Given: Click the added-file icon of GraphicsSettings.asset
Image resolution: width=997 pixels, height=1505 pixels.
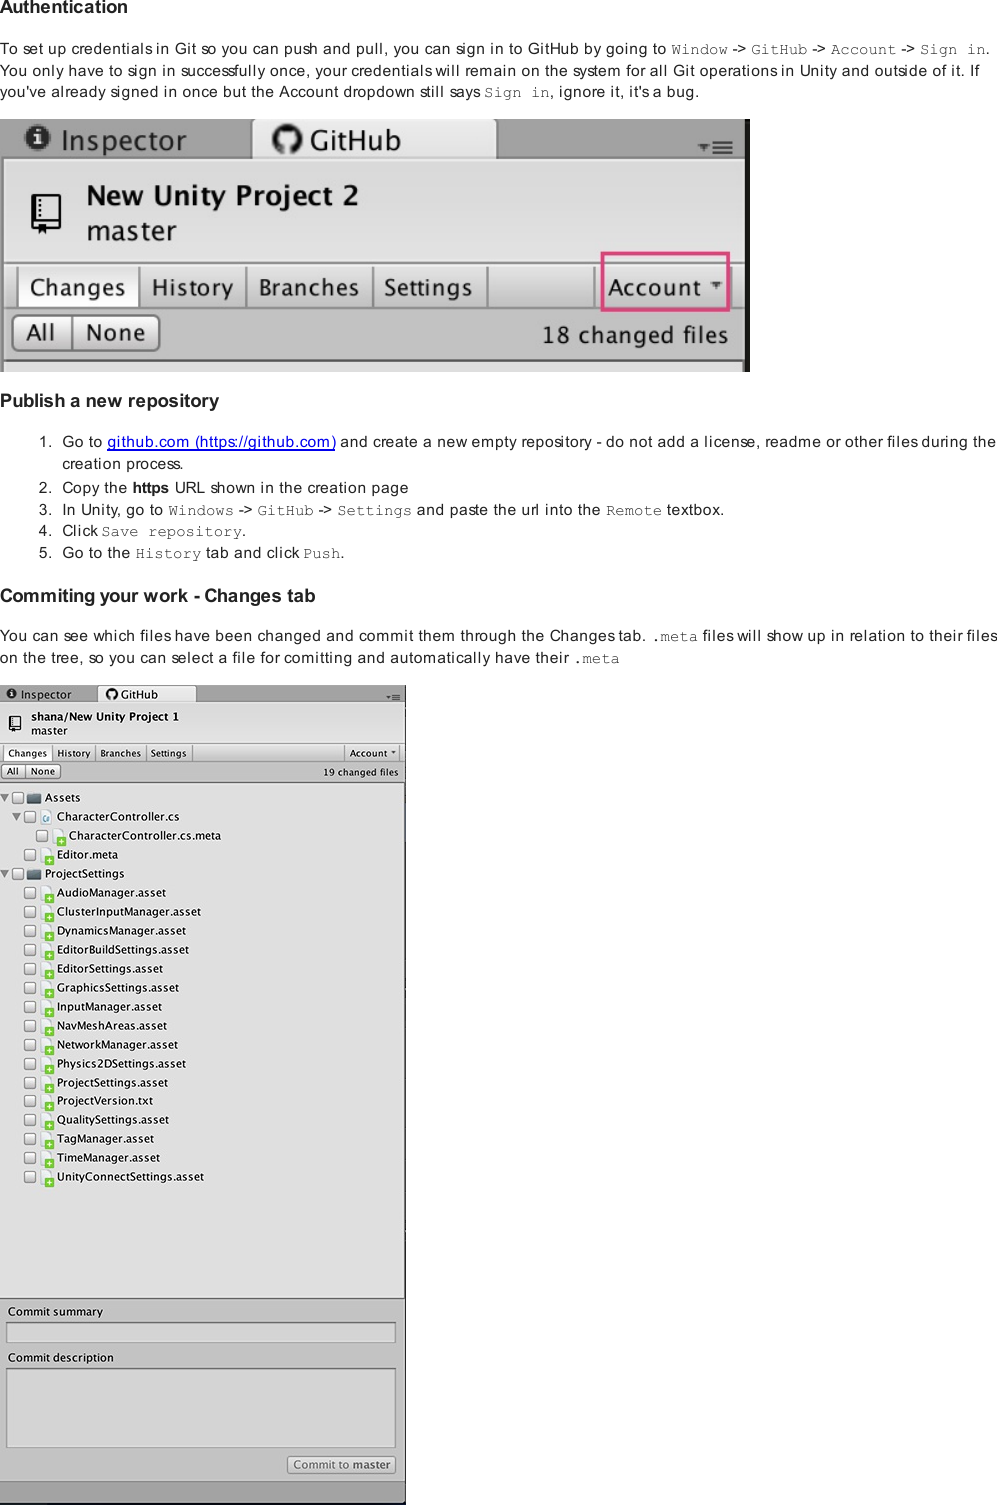Looking at the screenshot, I should click(47, 989).
